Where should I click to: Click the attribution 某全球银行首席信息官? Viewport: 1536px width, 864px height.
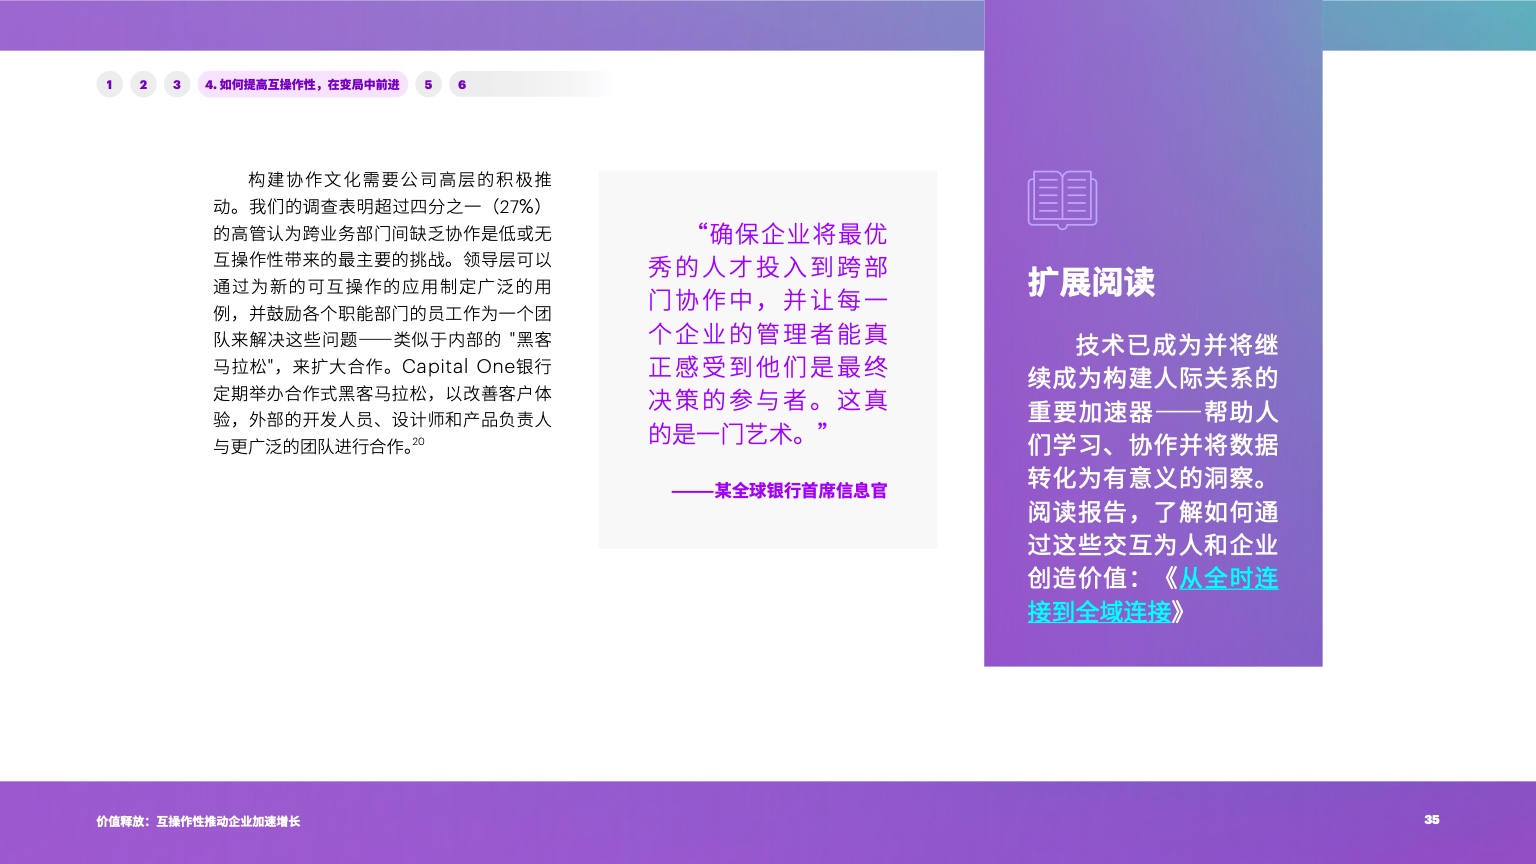(x=779, y=491)
